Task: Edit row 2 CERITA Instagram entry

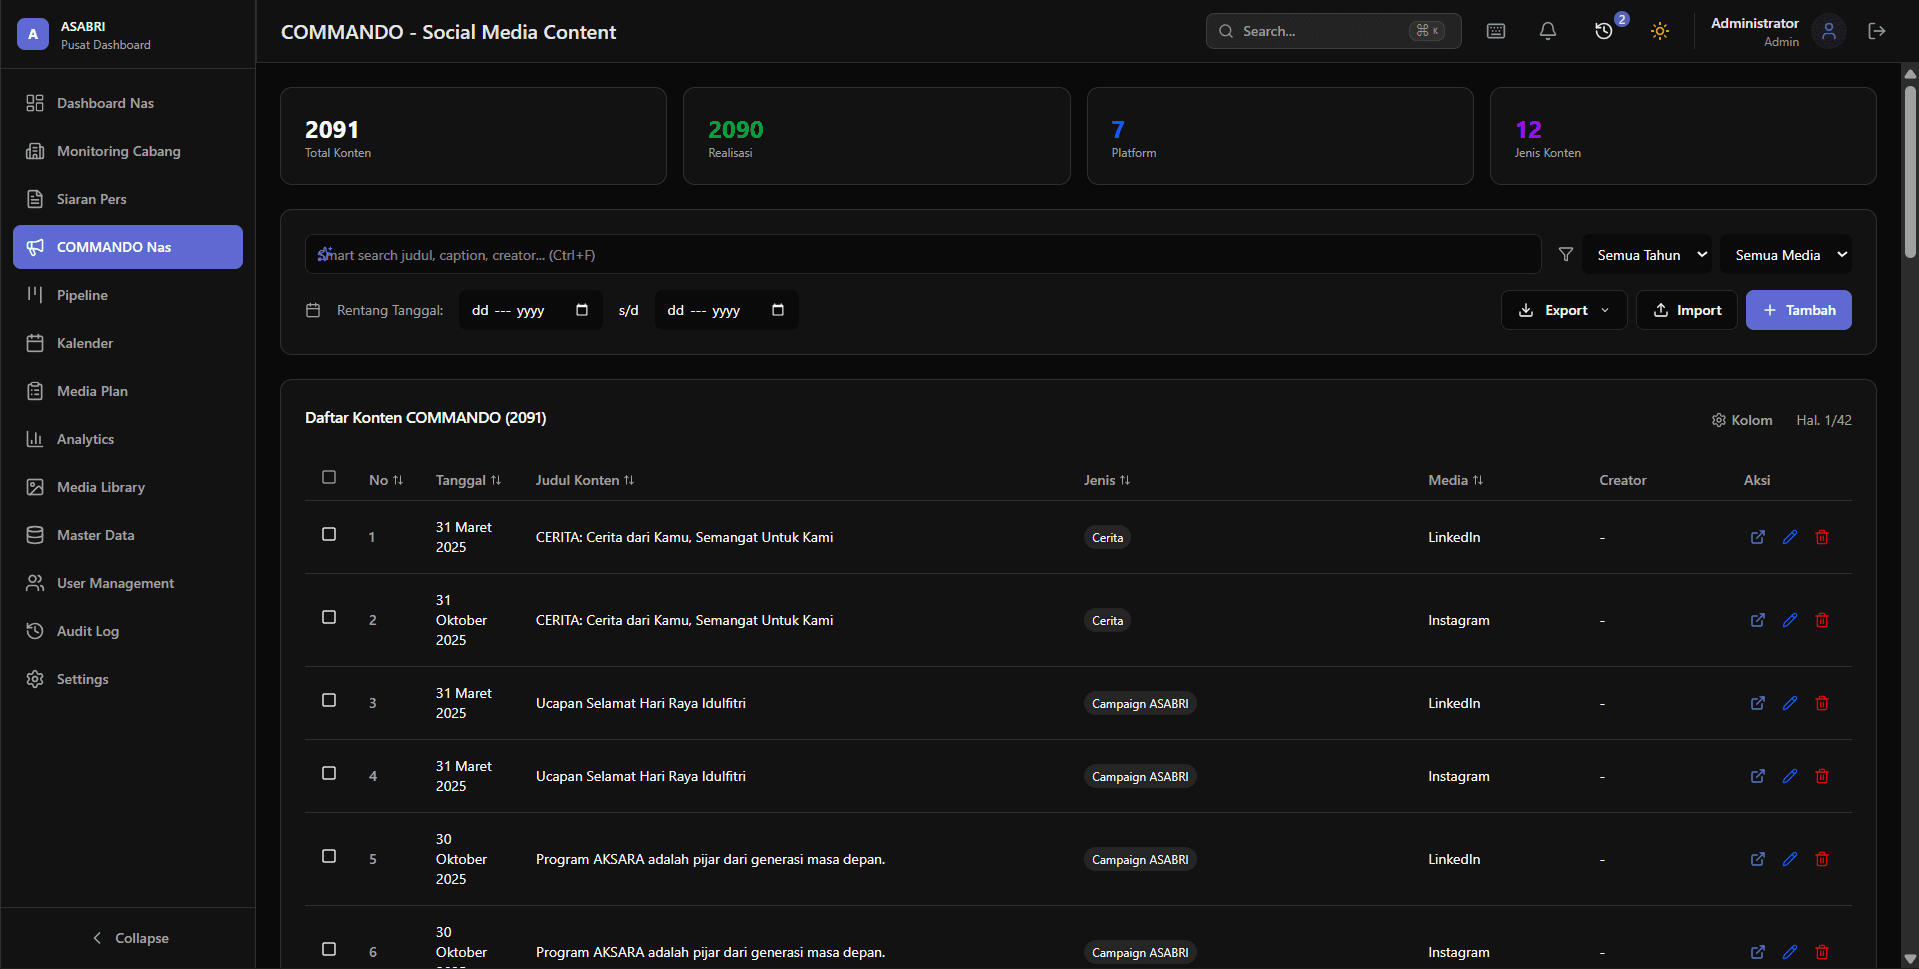Action: [x=1790, y=620]
